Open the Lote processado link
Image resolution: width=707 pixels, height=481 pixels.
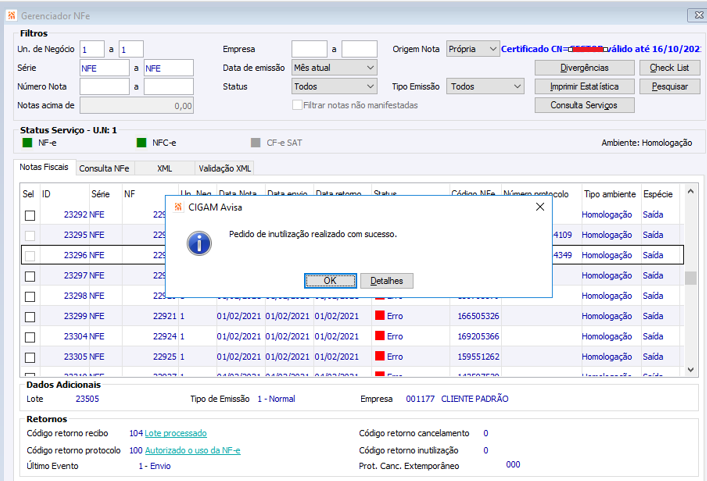tap(176, 434)
